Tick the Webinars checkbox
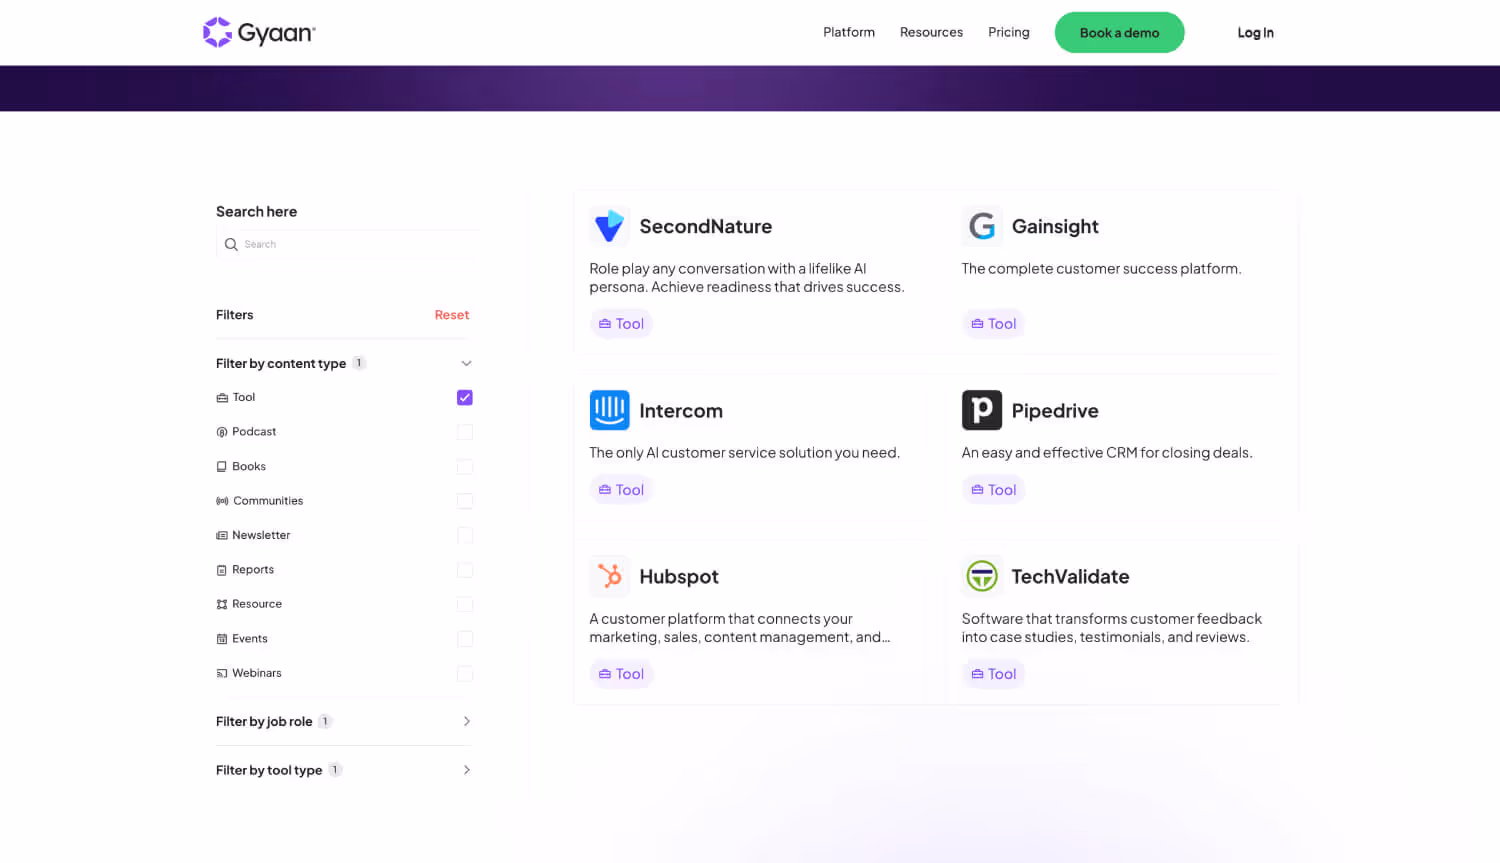The height and width of the screenshot is (863, 1500). click(465, 673)
